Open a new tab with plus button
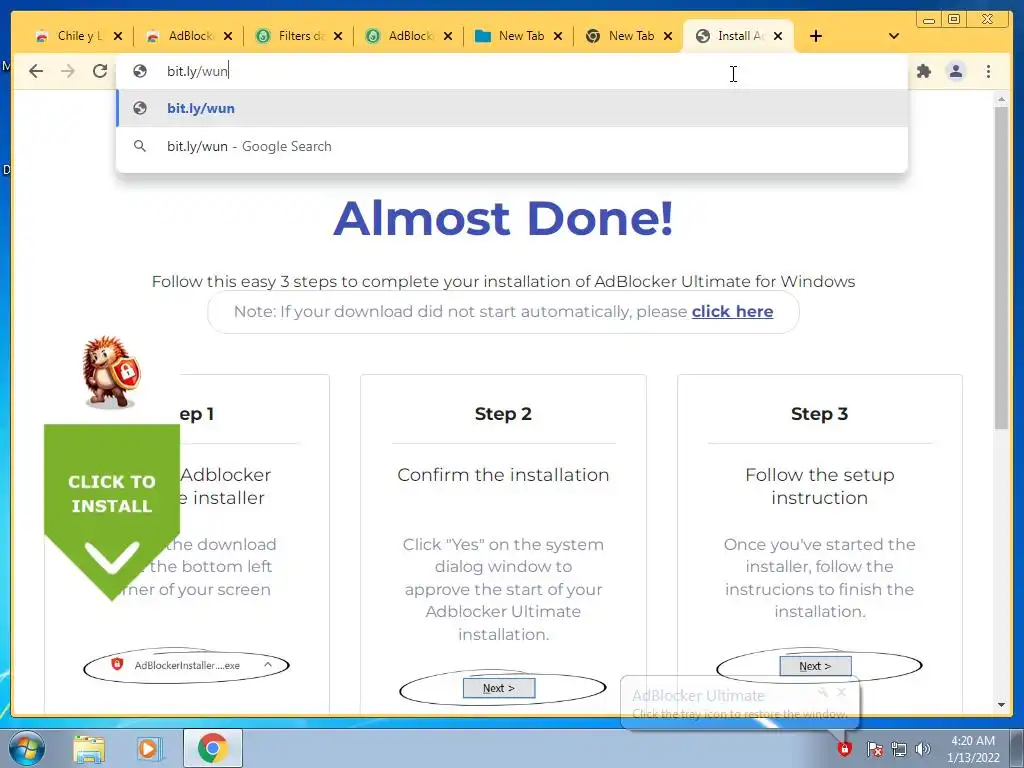 click(x=816, y=36)
